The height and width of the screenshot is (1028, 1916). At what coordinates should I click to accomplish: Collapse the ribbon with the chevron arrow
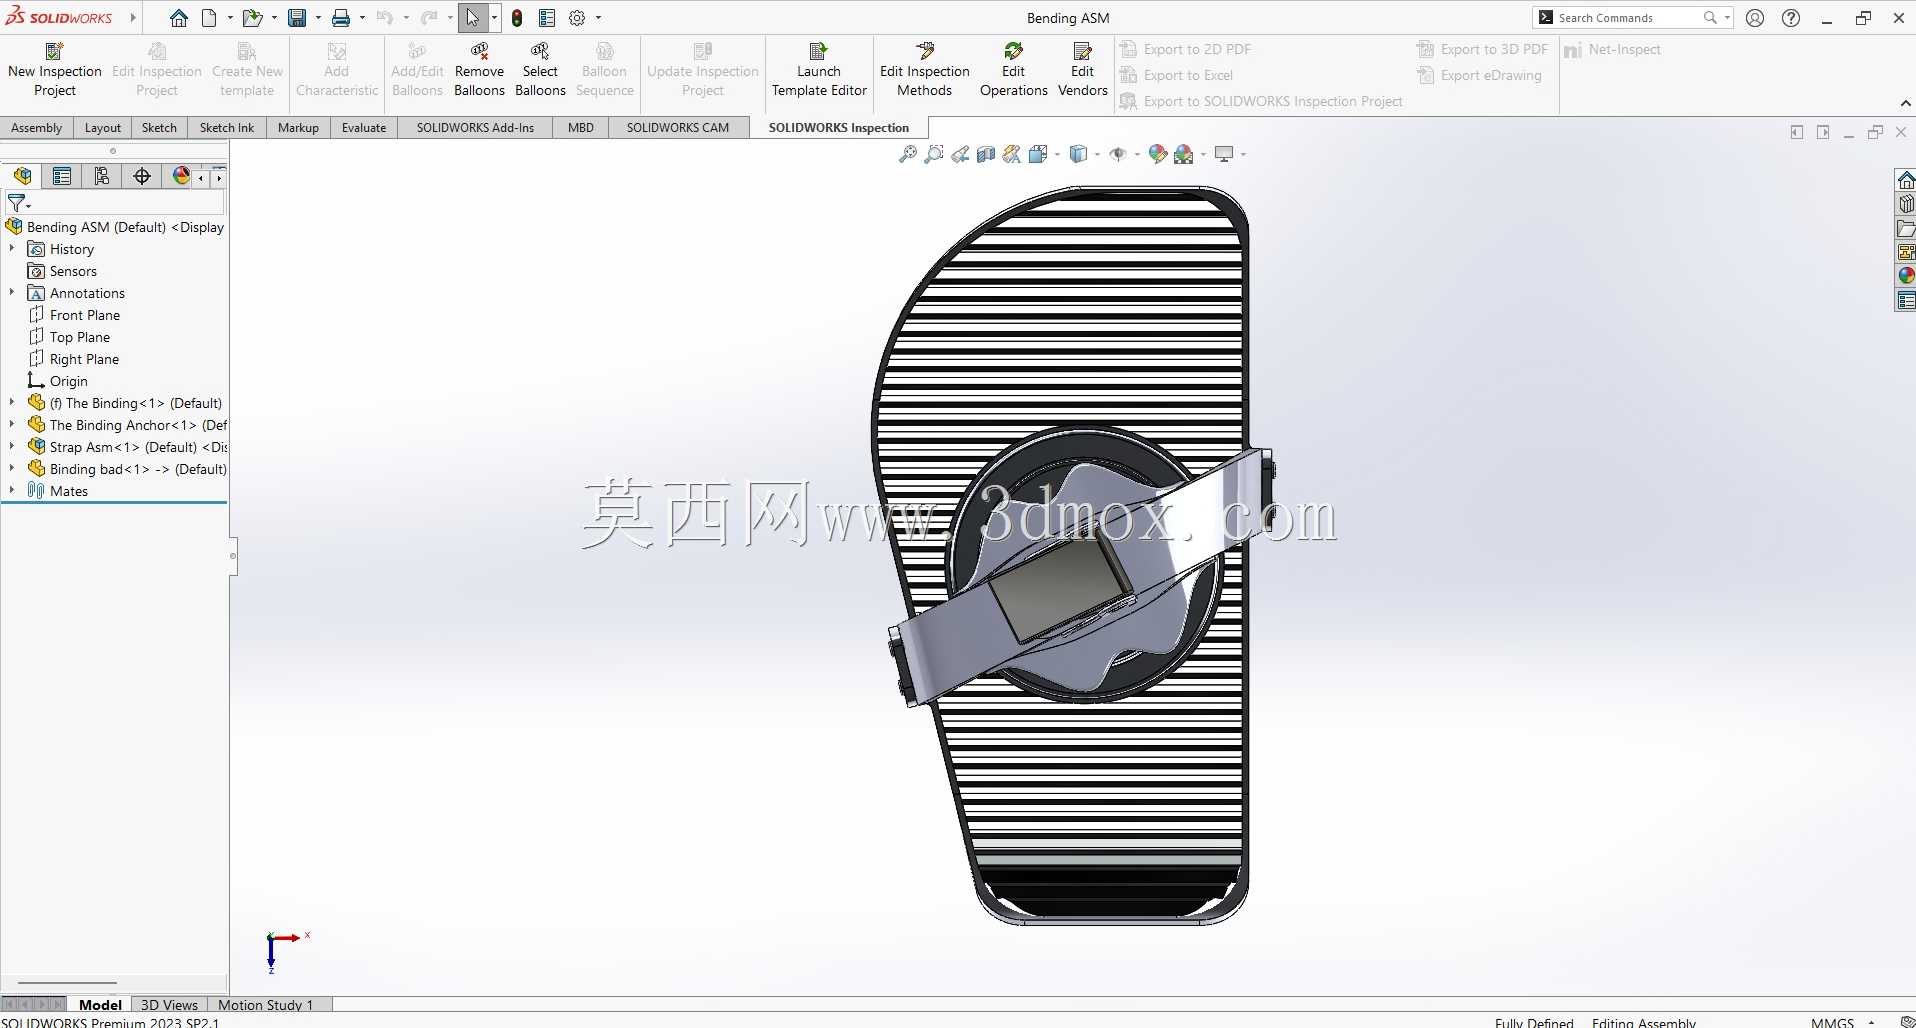[x=1905, y=104]
